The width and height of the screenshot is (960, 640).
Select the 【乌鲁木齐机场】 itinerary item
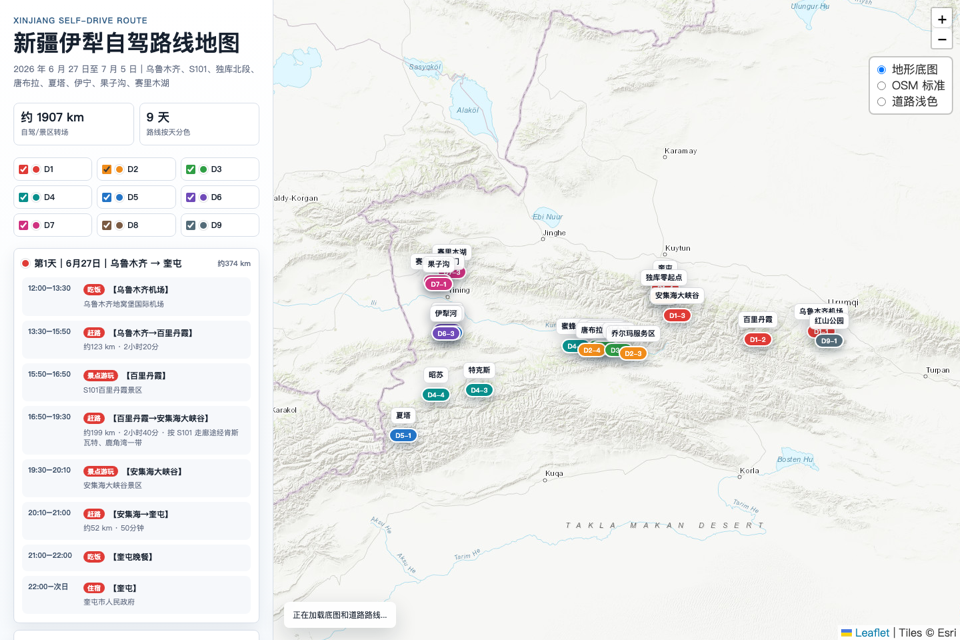136,296
